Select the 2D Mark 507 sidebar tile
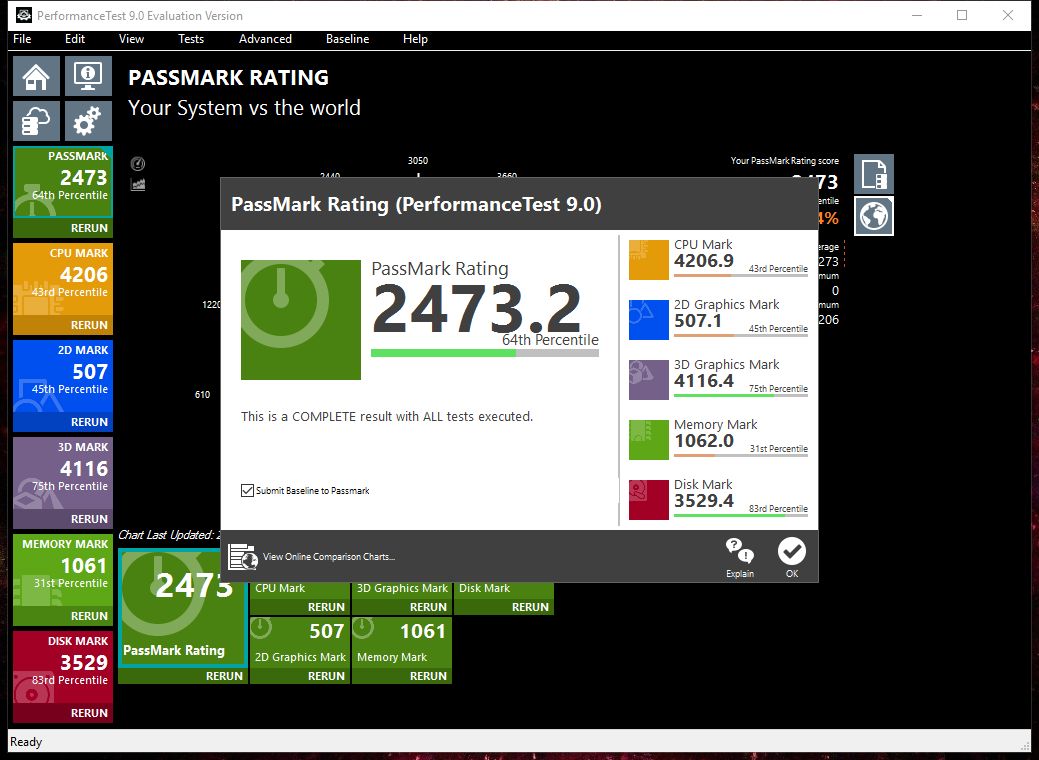Viewport: 1039px width, 760px height. [63, 376]
